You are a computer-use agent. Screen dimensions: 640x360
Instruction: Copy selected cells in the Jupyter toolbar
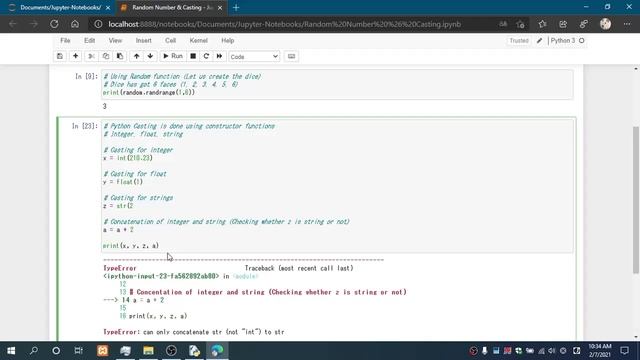click(x=106, y=56)
